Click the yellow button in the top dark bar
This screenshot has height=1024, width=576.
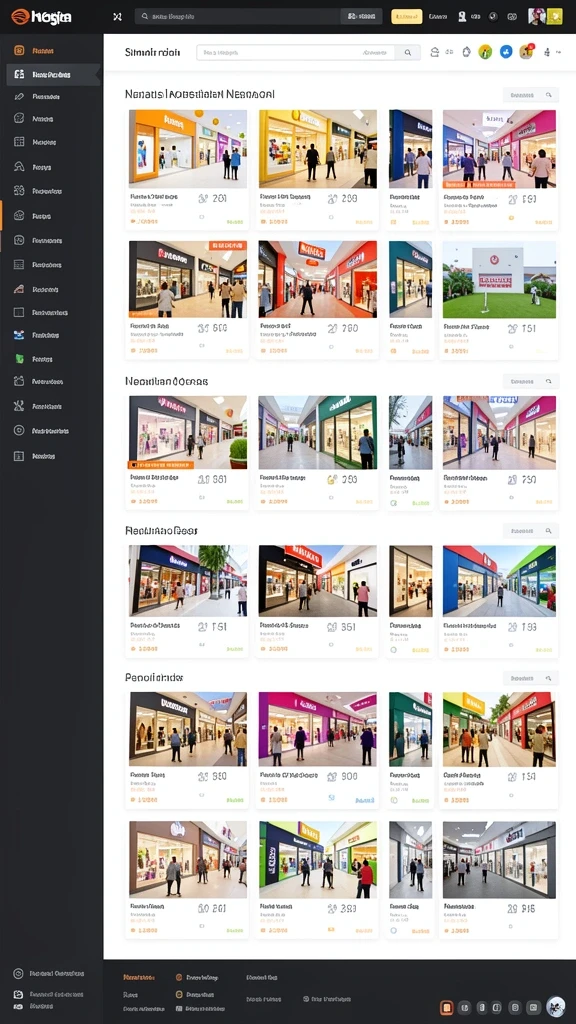406,16
